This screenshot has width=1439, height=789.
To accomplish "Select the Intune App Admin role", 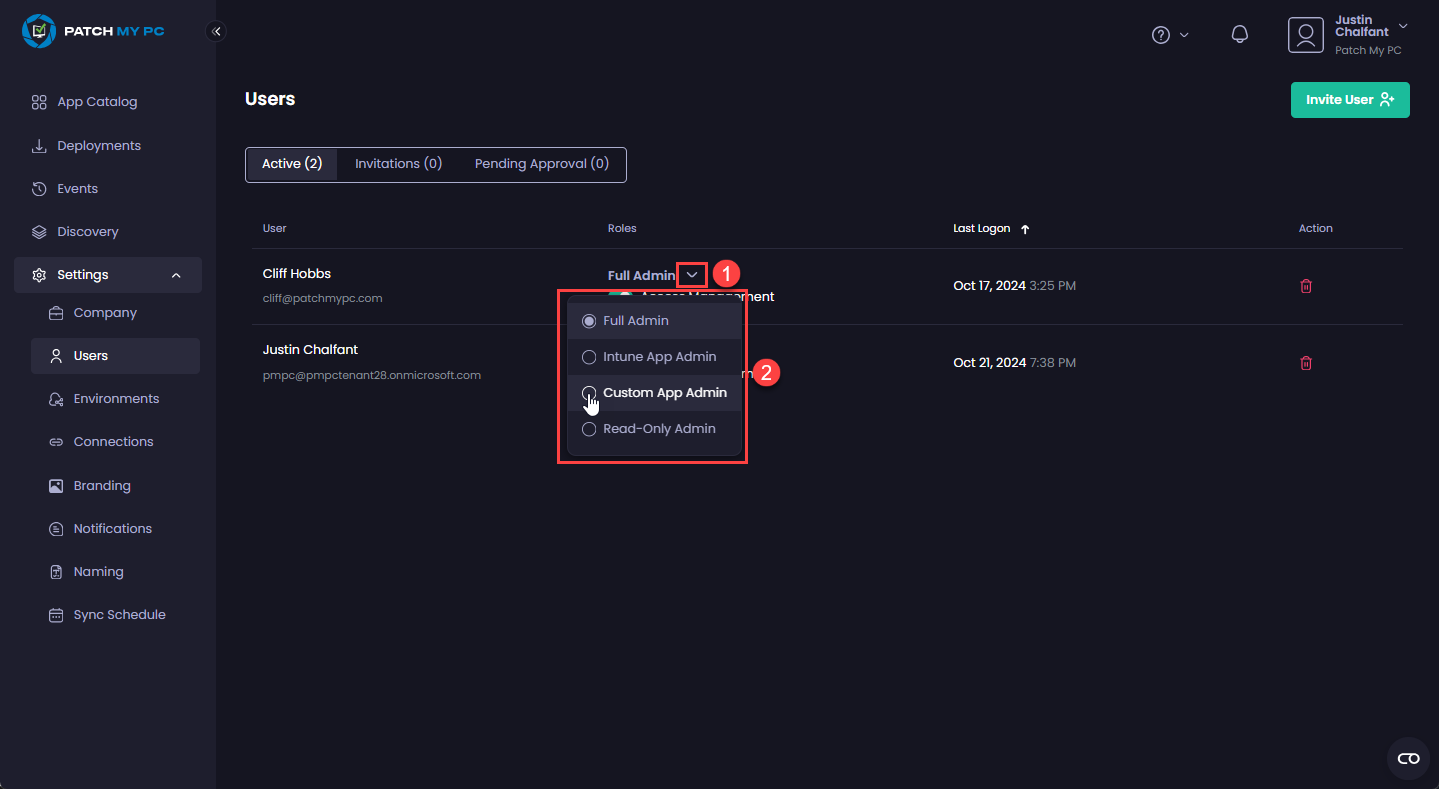I will coord(659,357).
